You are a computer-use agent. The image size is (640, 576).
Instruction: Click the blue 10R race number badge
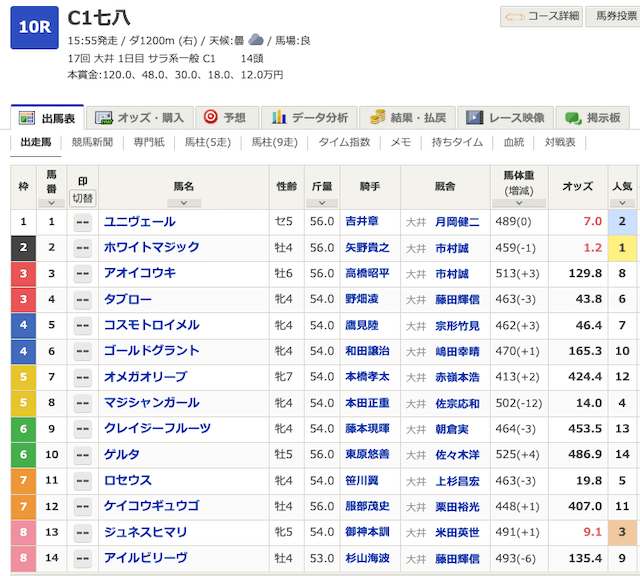pos(33,28)
